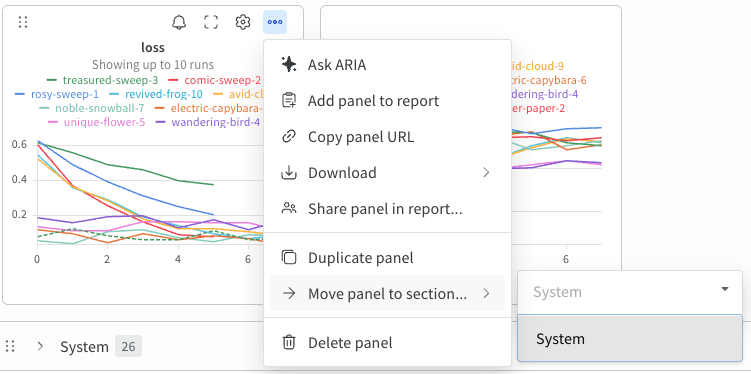This screenshot has width=751, height=374.
Task: Toggle unique-flower-5 legend entry
Action: click(96, 122)
